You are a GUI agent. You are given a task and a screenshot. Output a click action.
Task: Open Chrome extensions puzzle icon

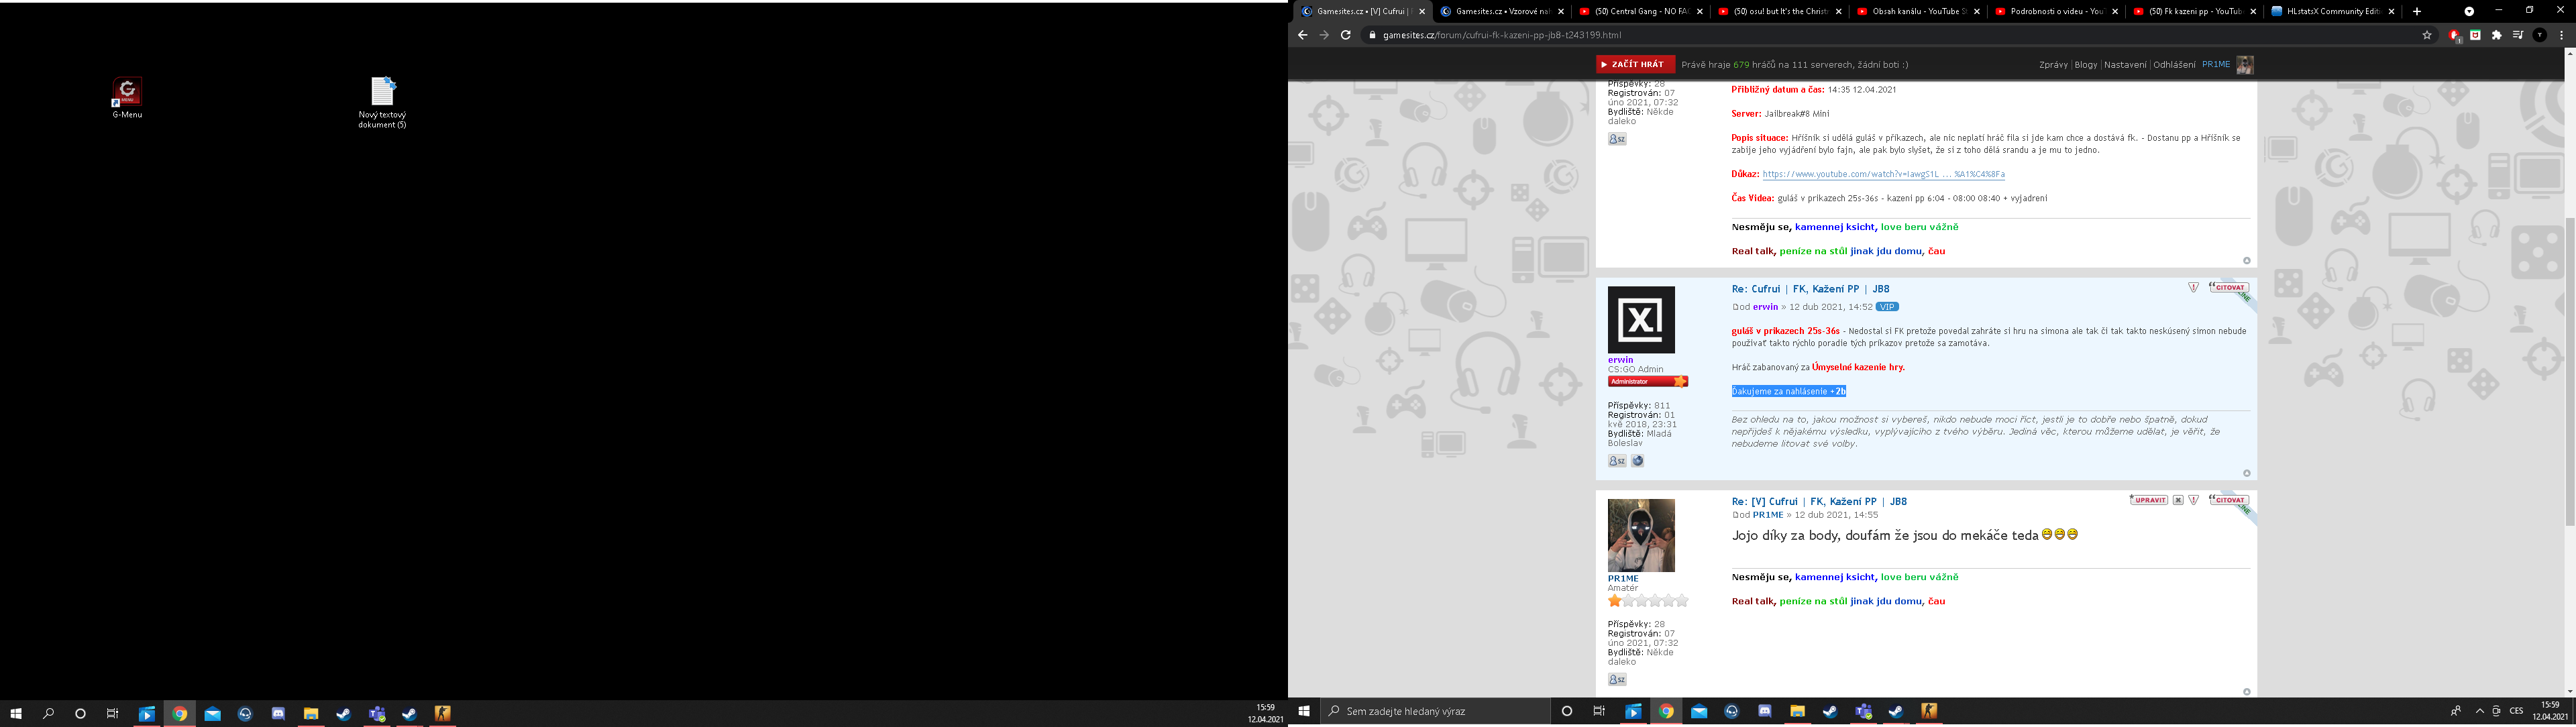coord(2496,35)
